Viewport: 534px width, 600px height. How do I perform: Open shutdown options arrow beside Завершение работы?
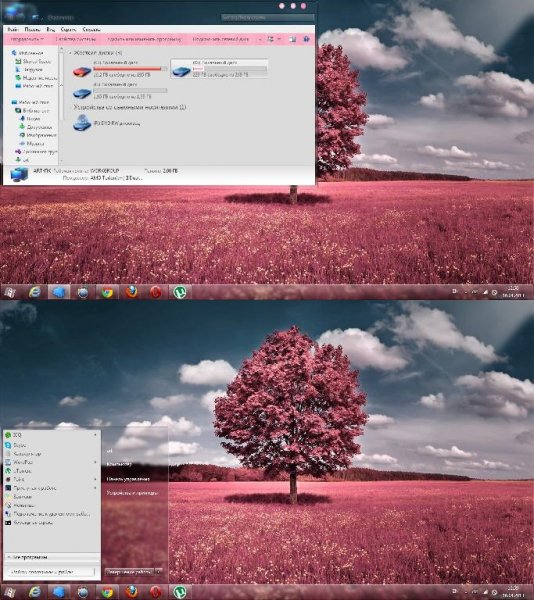pyautogui.click(x=159, y=572)
